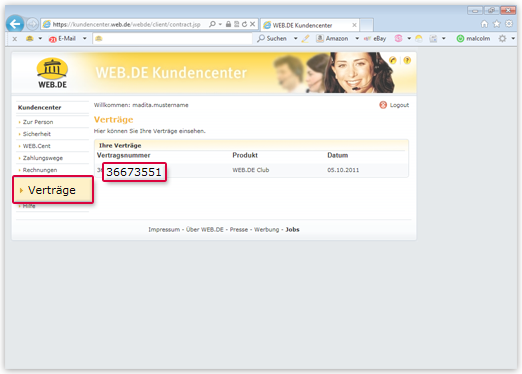Refresh the page with reload icon
Screen dimensions: 522x374
coord(244,24)
